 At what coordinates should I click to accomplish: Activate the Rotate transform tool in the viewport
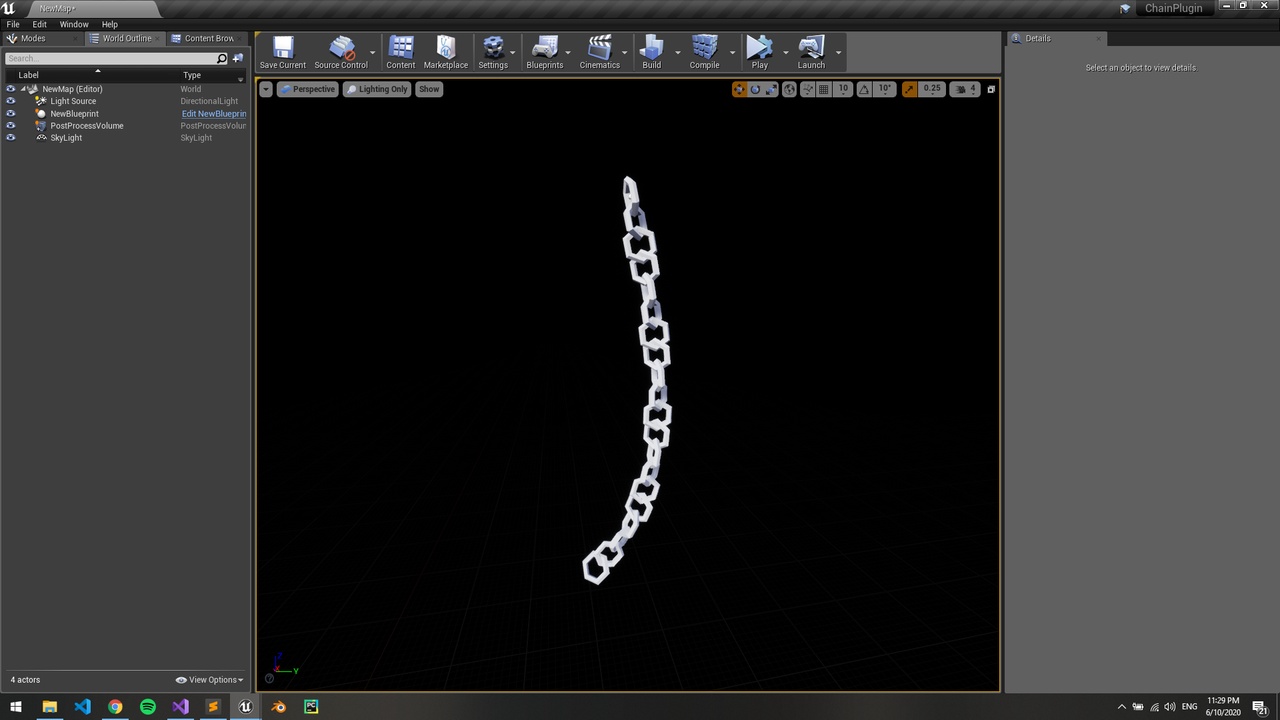[x=754, y=89]
